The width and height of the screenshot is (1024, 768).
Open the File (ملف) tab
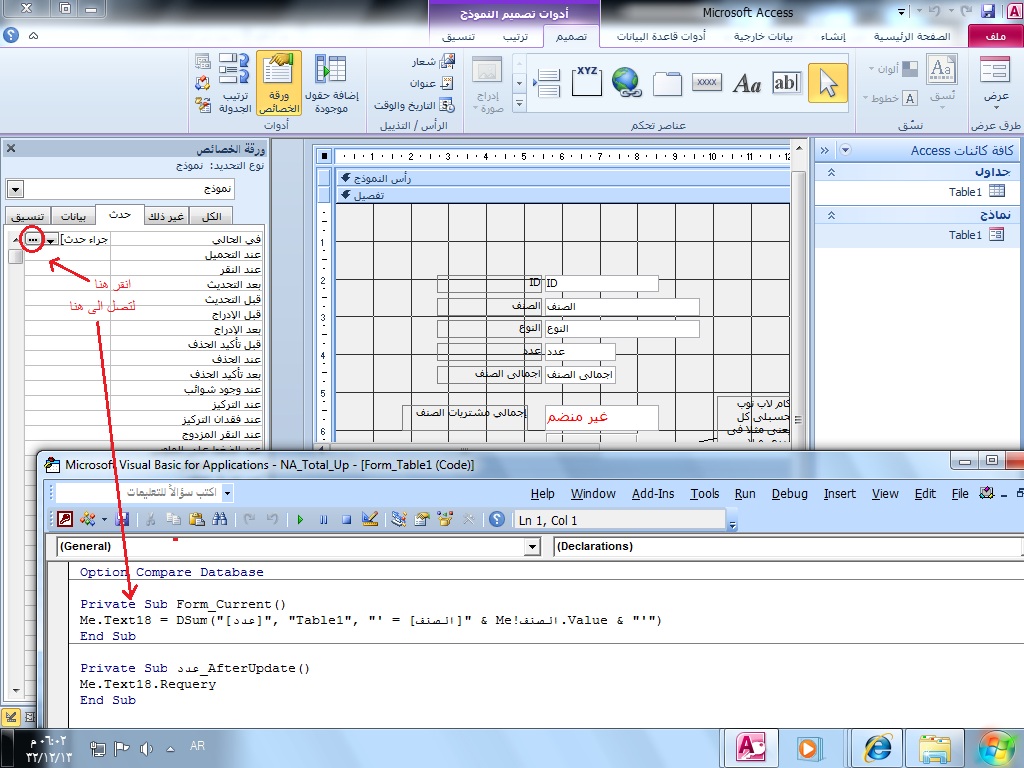point(995,37)
